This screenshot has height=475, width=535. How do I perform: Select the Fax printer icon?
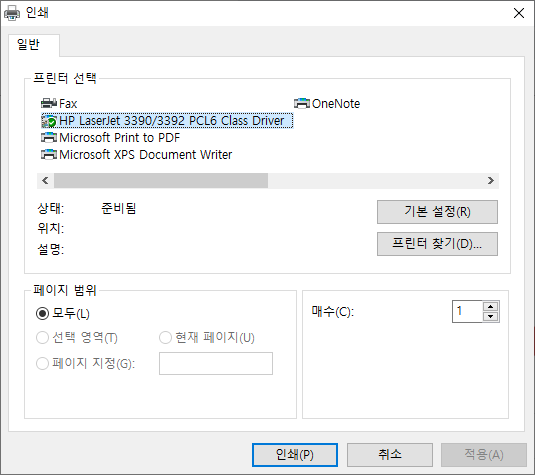49,103
